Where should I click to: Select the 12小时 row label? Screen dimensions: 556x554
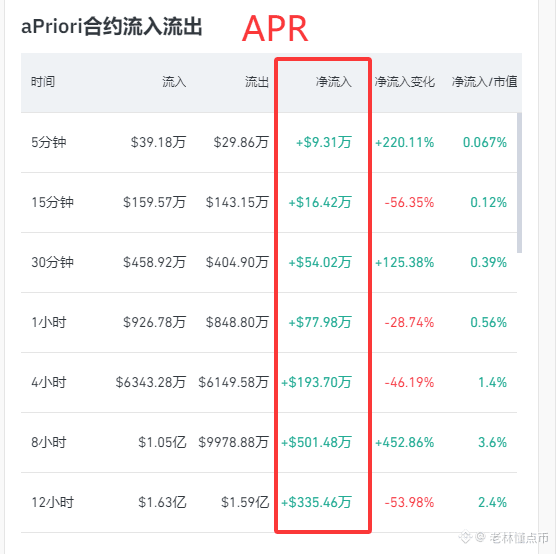point(52,502)
